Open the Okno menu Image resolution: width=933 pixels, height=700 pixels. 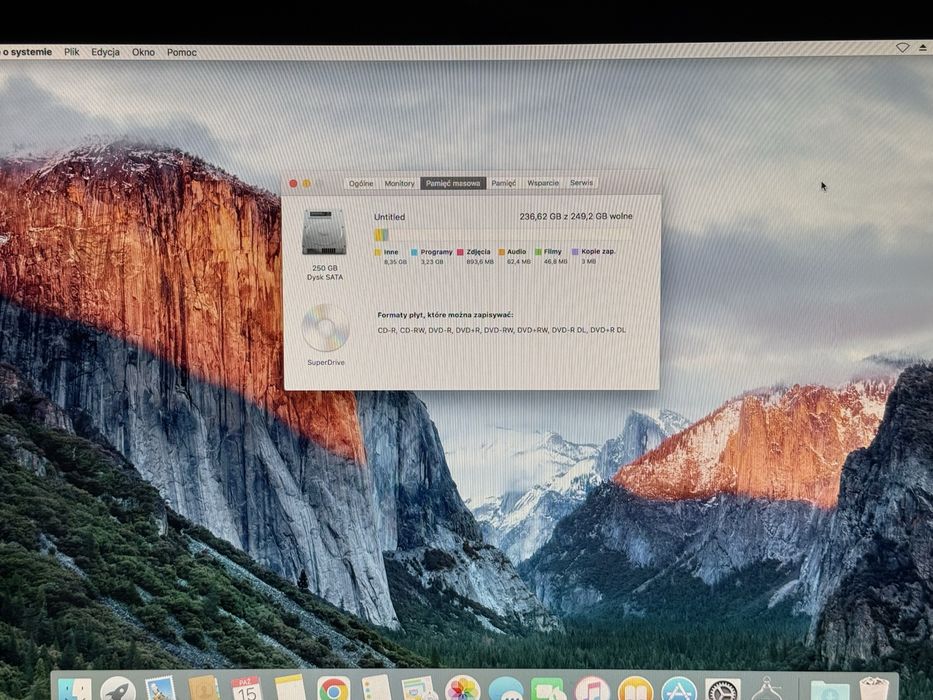(x=143, y=52)
